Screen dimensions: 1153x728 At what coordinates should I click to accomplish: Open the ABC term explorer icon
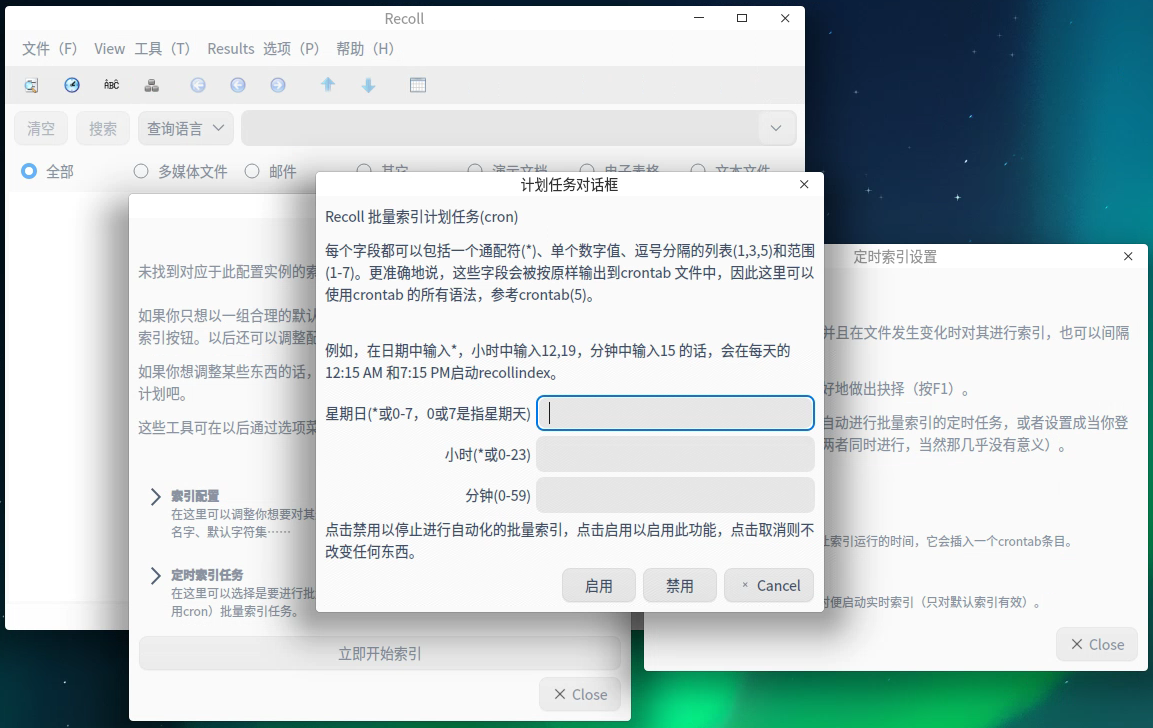point(111,85)
